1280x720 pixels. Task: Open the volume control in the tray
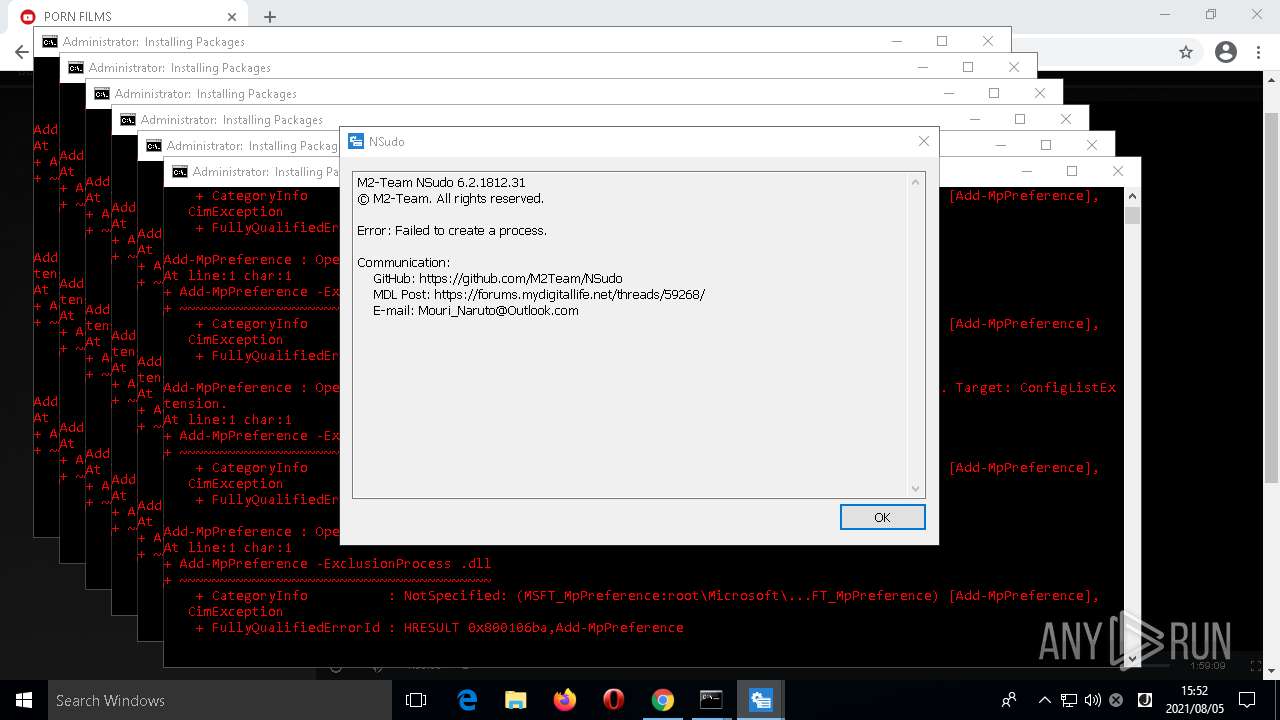click(1092, 700)
